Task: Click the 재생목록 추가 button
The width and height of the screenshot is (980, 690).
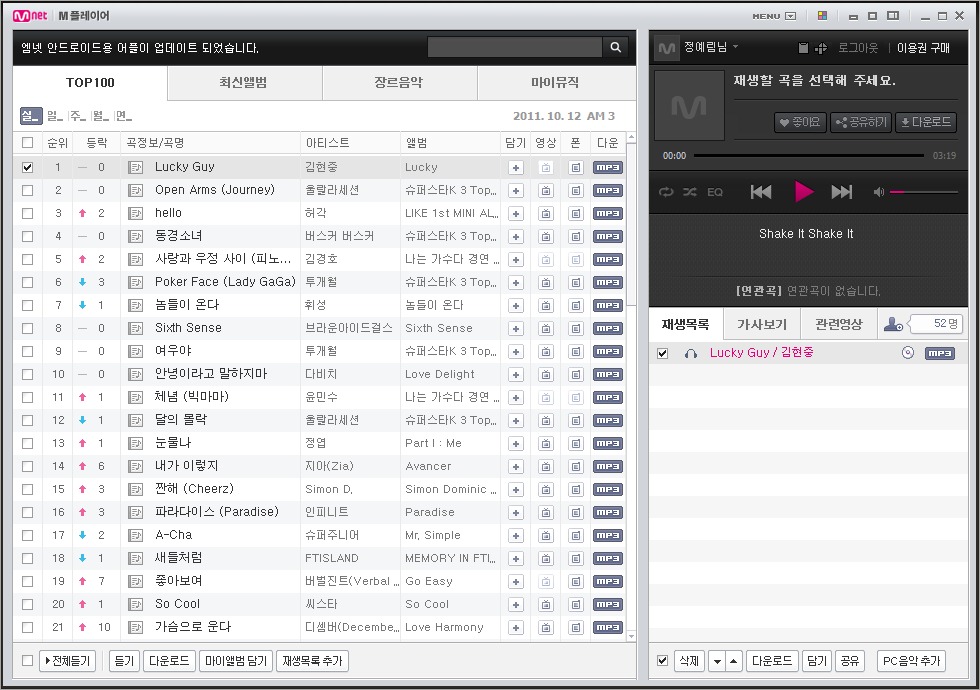Action: click(x=312, y=661)
